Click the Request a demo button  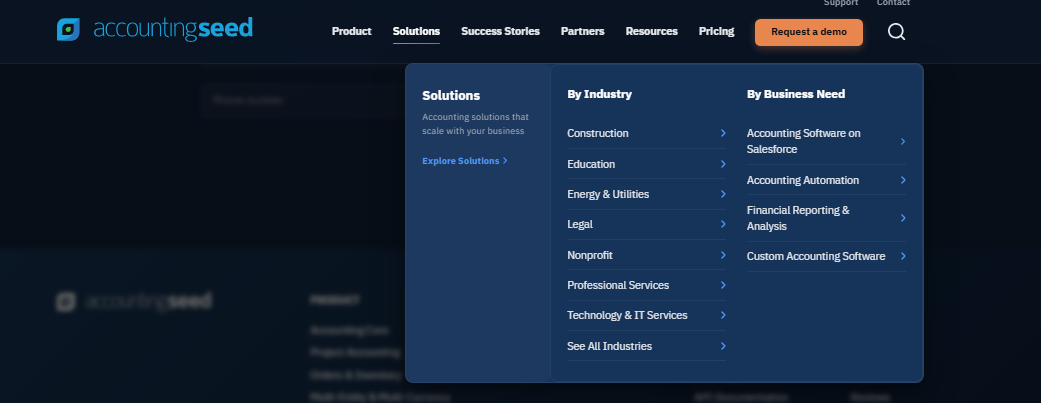coord(809,32)
